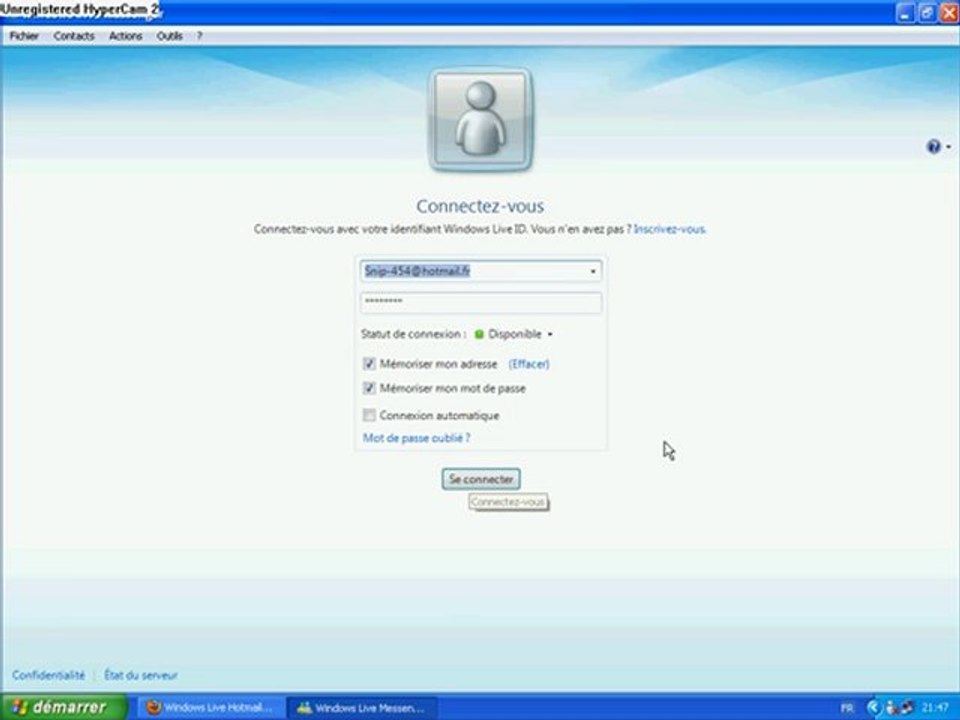Click the (Effacer) link
This screenshot has height=720, width=960.
tap(529, 364)
